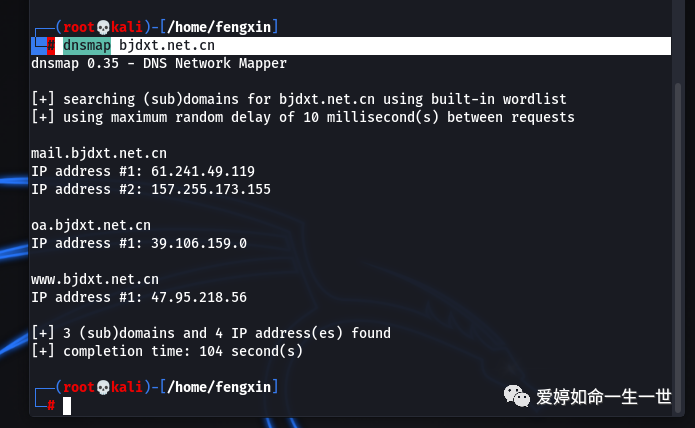Viewport: 695px width, 428px height.
Task: Click the red hash symbol on the command line
Action: [50, 45]
